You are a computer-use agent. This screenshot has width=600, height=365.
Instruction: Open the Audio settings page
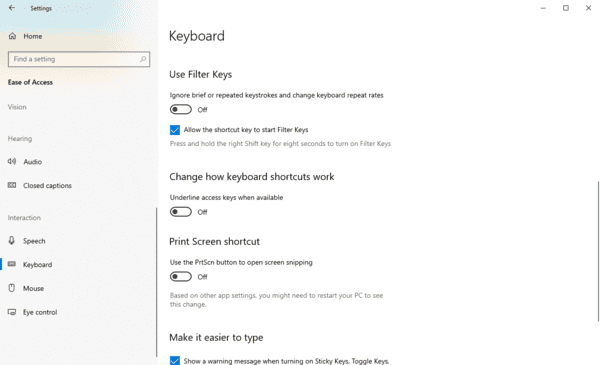33,161
